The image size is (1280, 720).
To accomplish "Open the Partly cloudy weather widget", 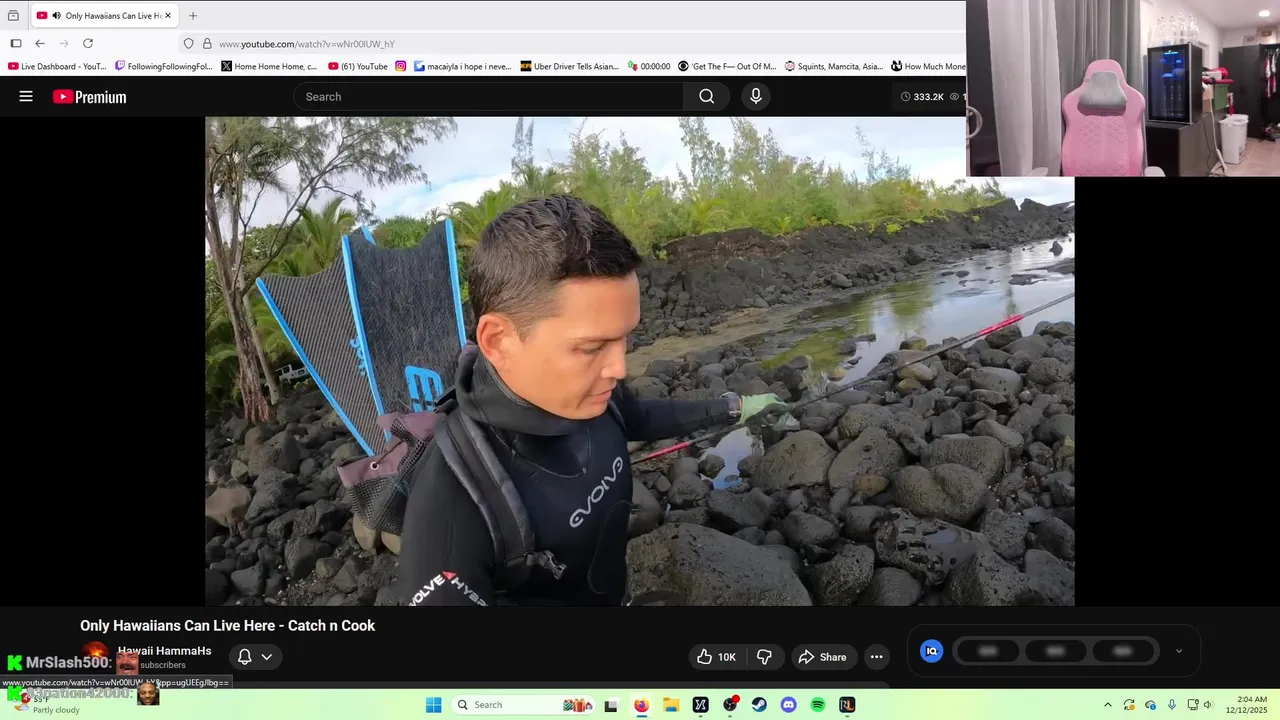I will [x=45, y=705].
